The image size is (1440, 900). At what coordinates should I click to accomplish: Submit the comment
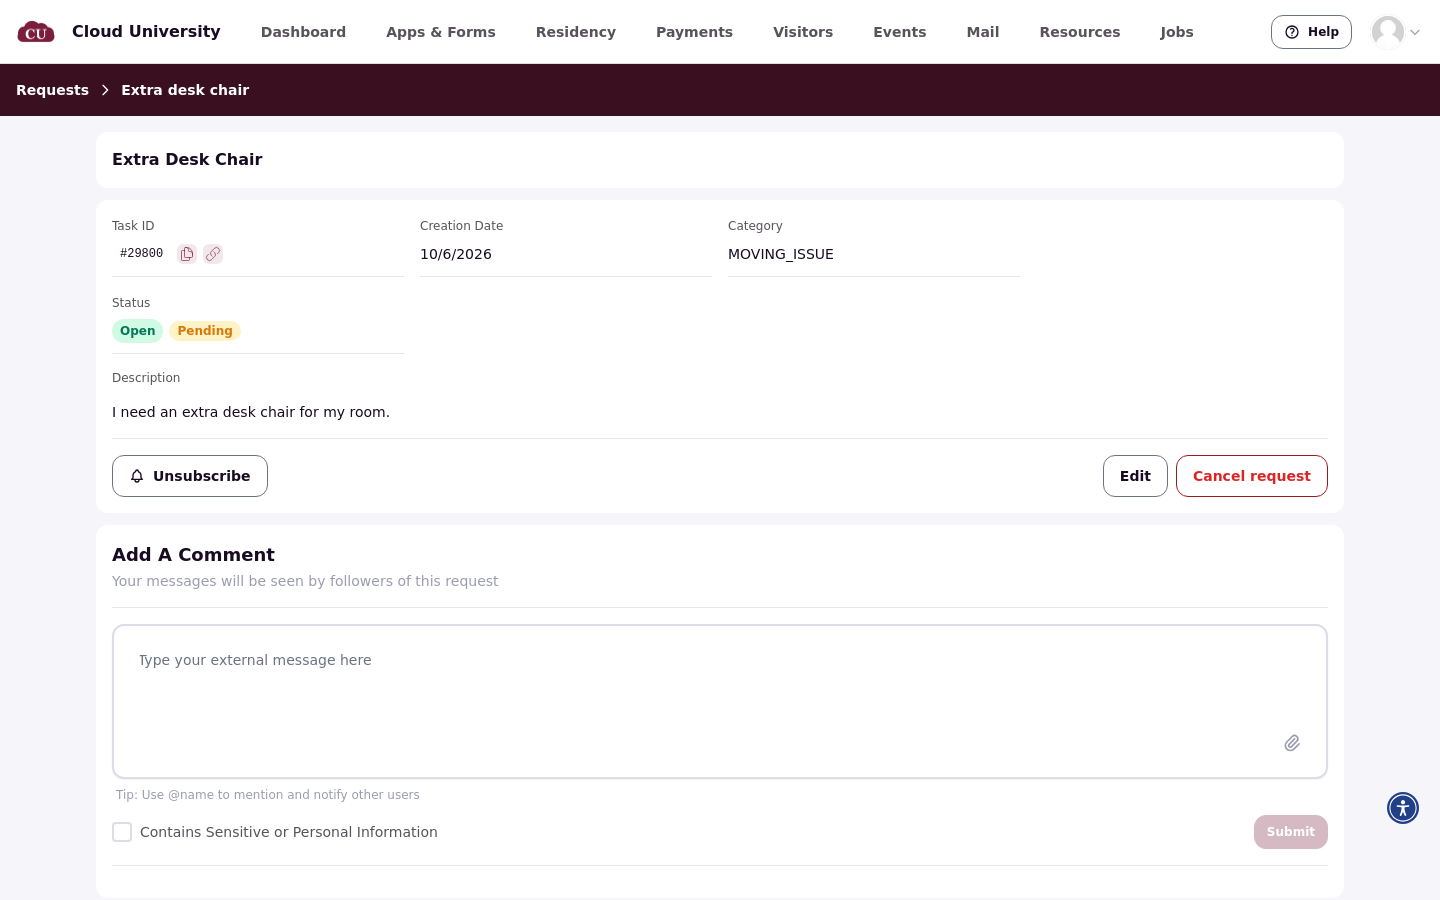point(1291,832)
